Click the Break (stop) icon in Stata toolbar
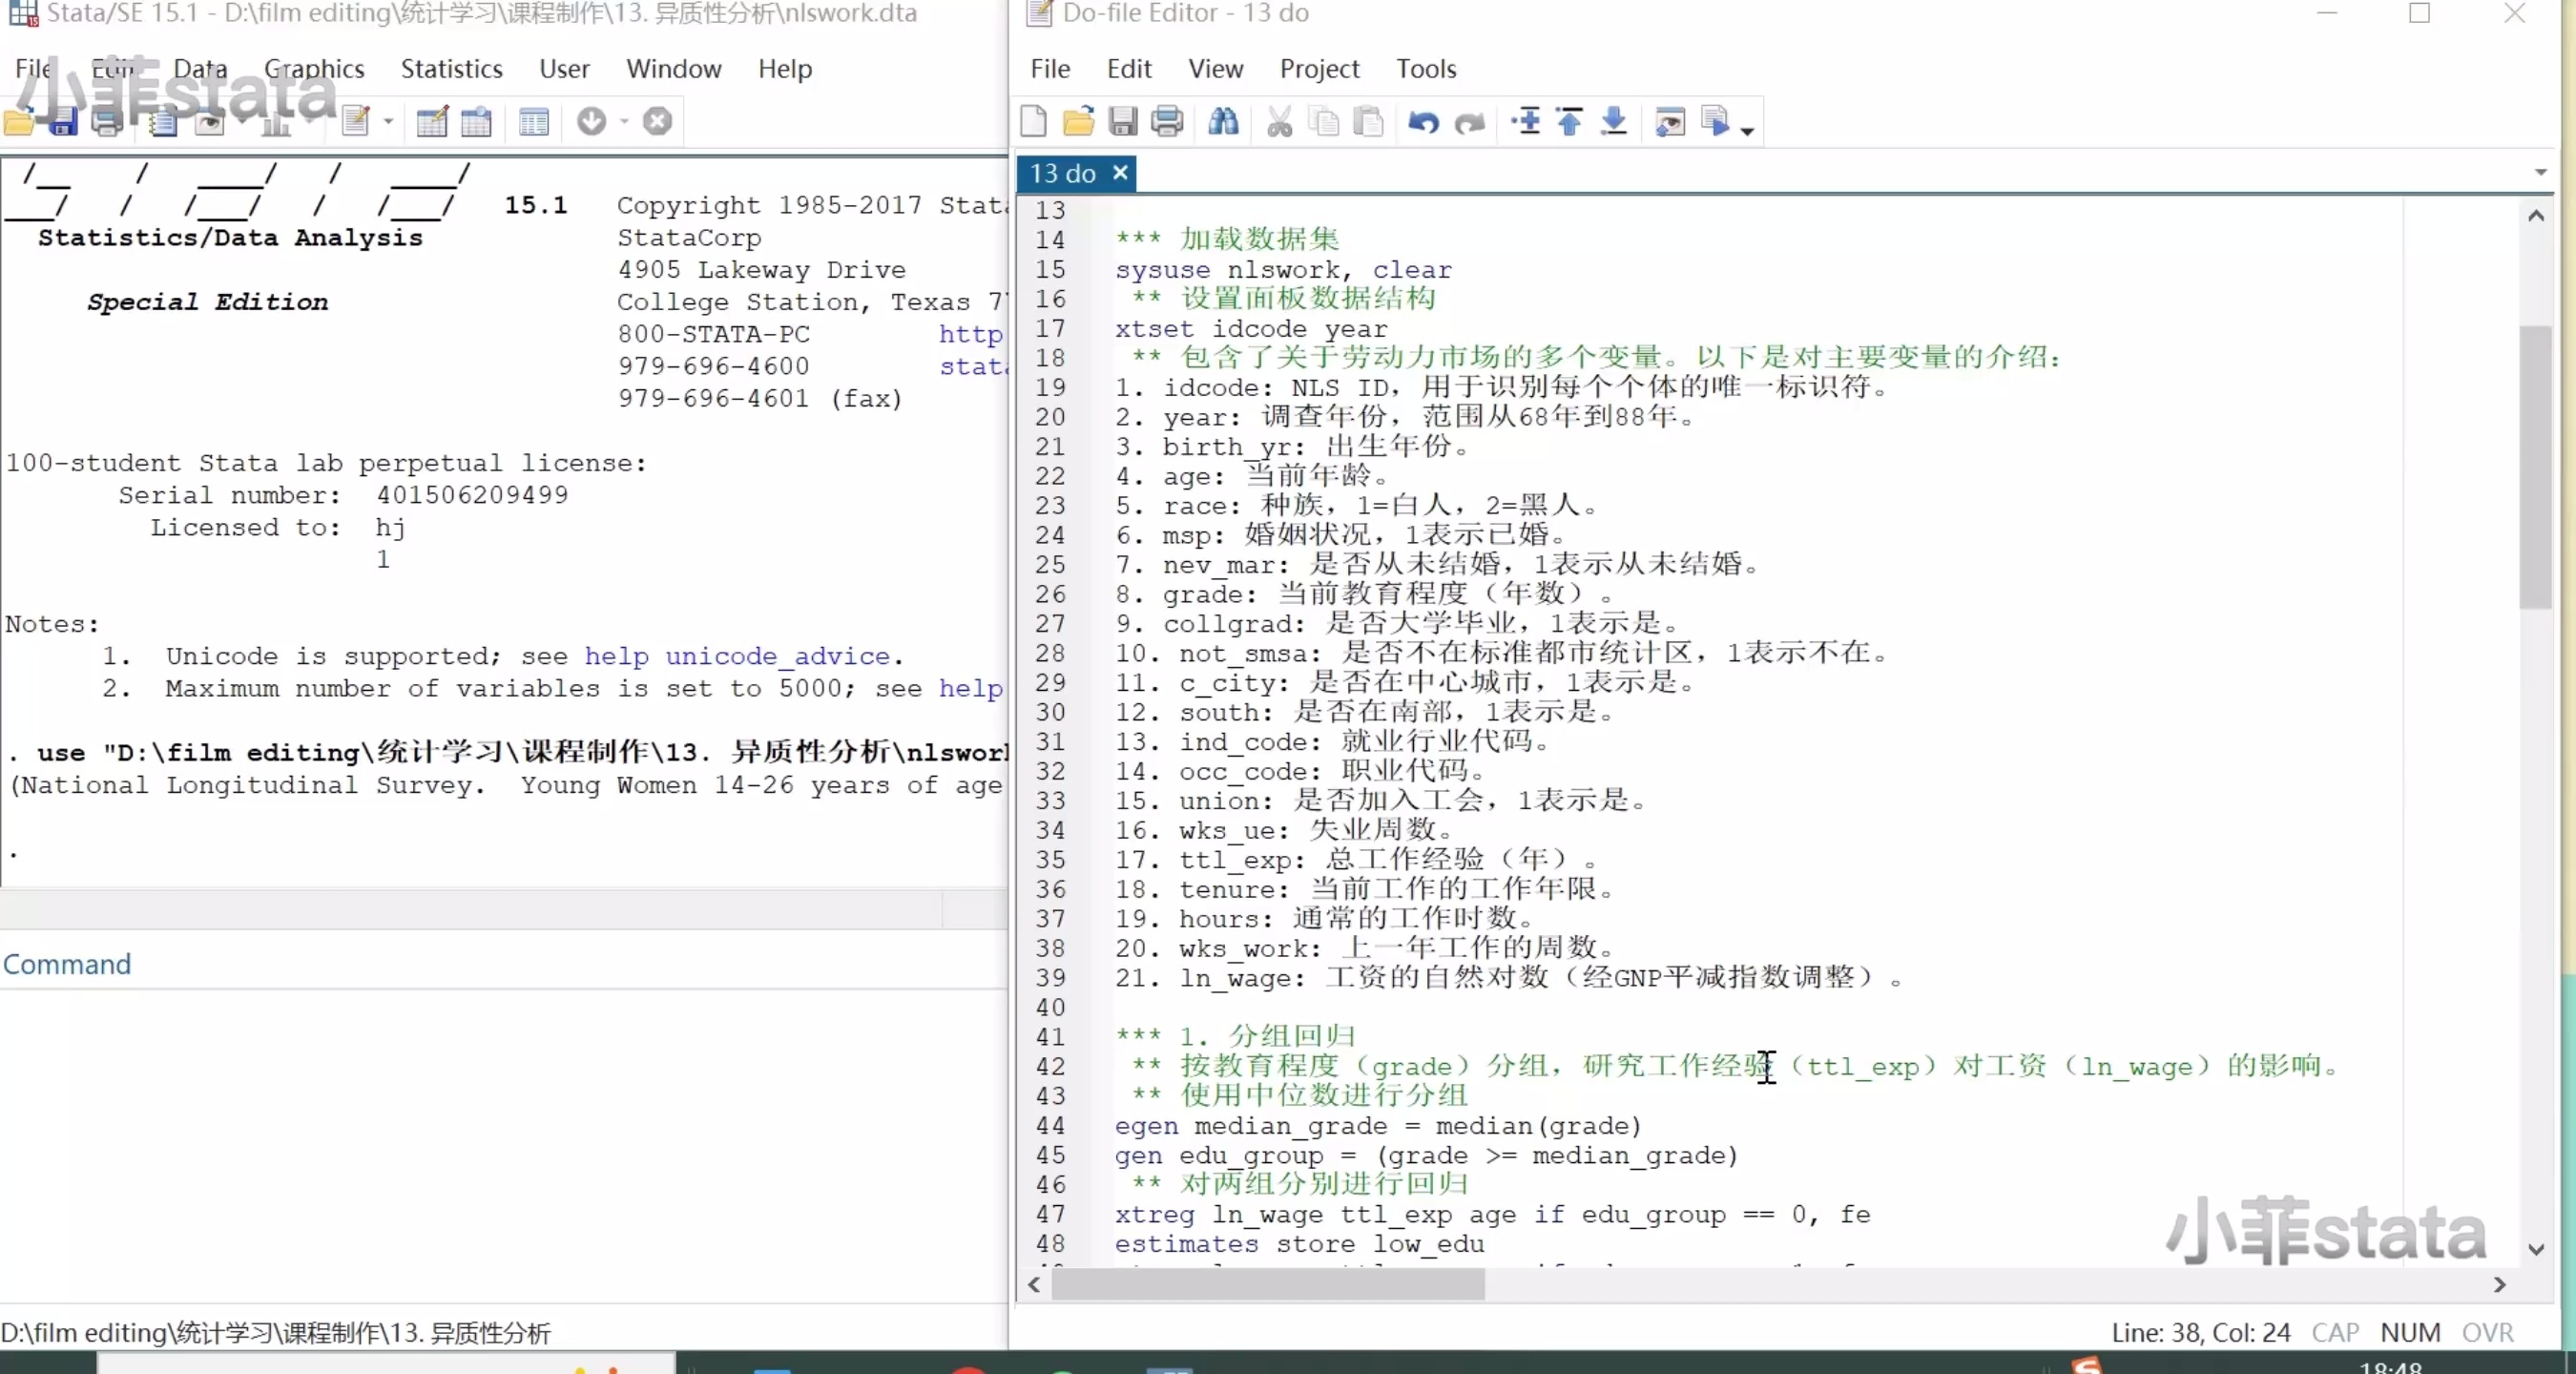The height and width of the screenshot is (1374, 2576). coord(657,122)
